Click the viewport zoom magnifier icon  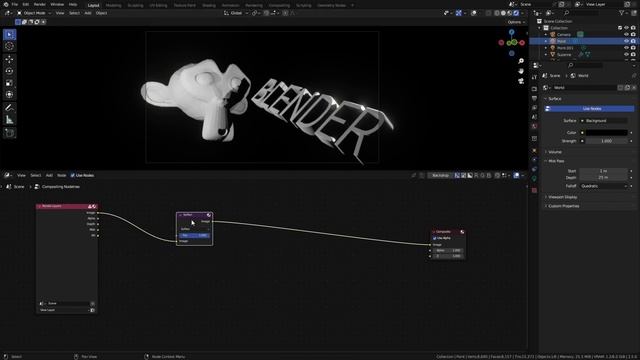(x=521, y=61)
